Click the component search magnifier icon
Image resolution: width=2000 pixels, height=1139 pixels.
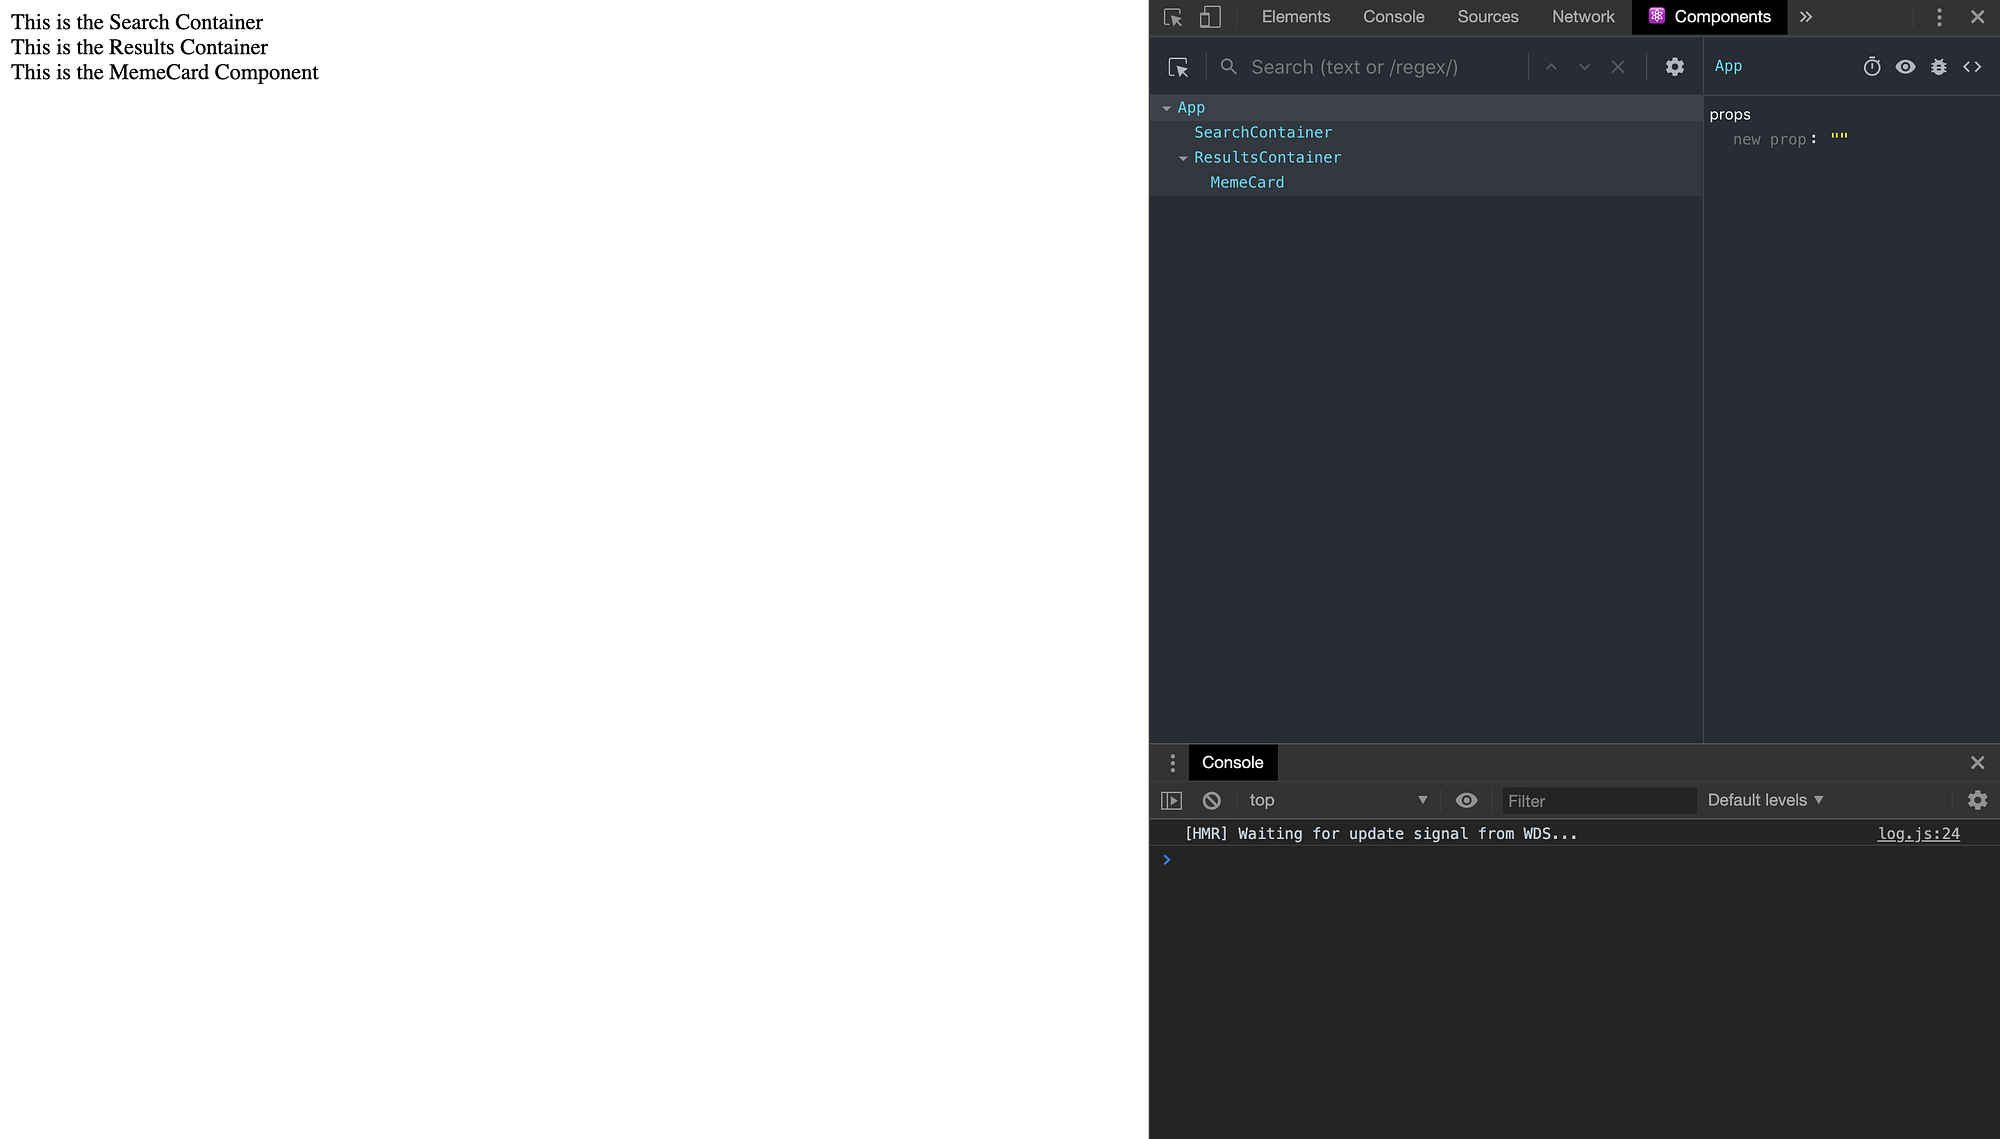pos(1229,67)
